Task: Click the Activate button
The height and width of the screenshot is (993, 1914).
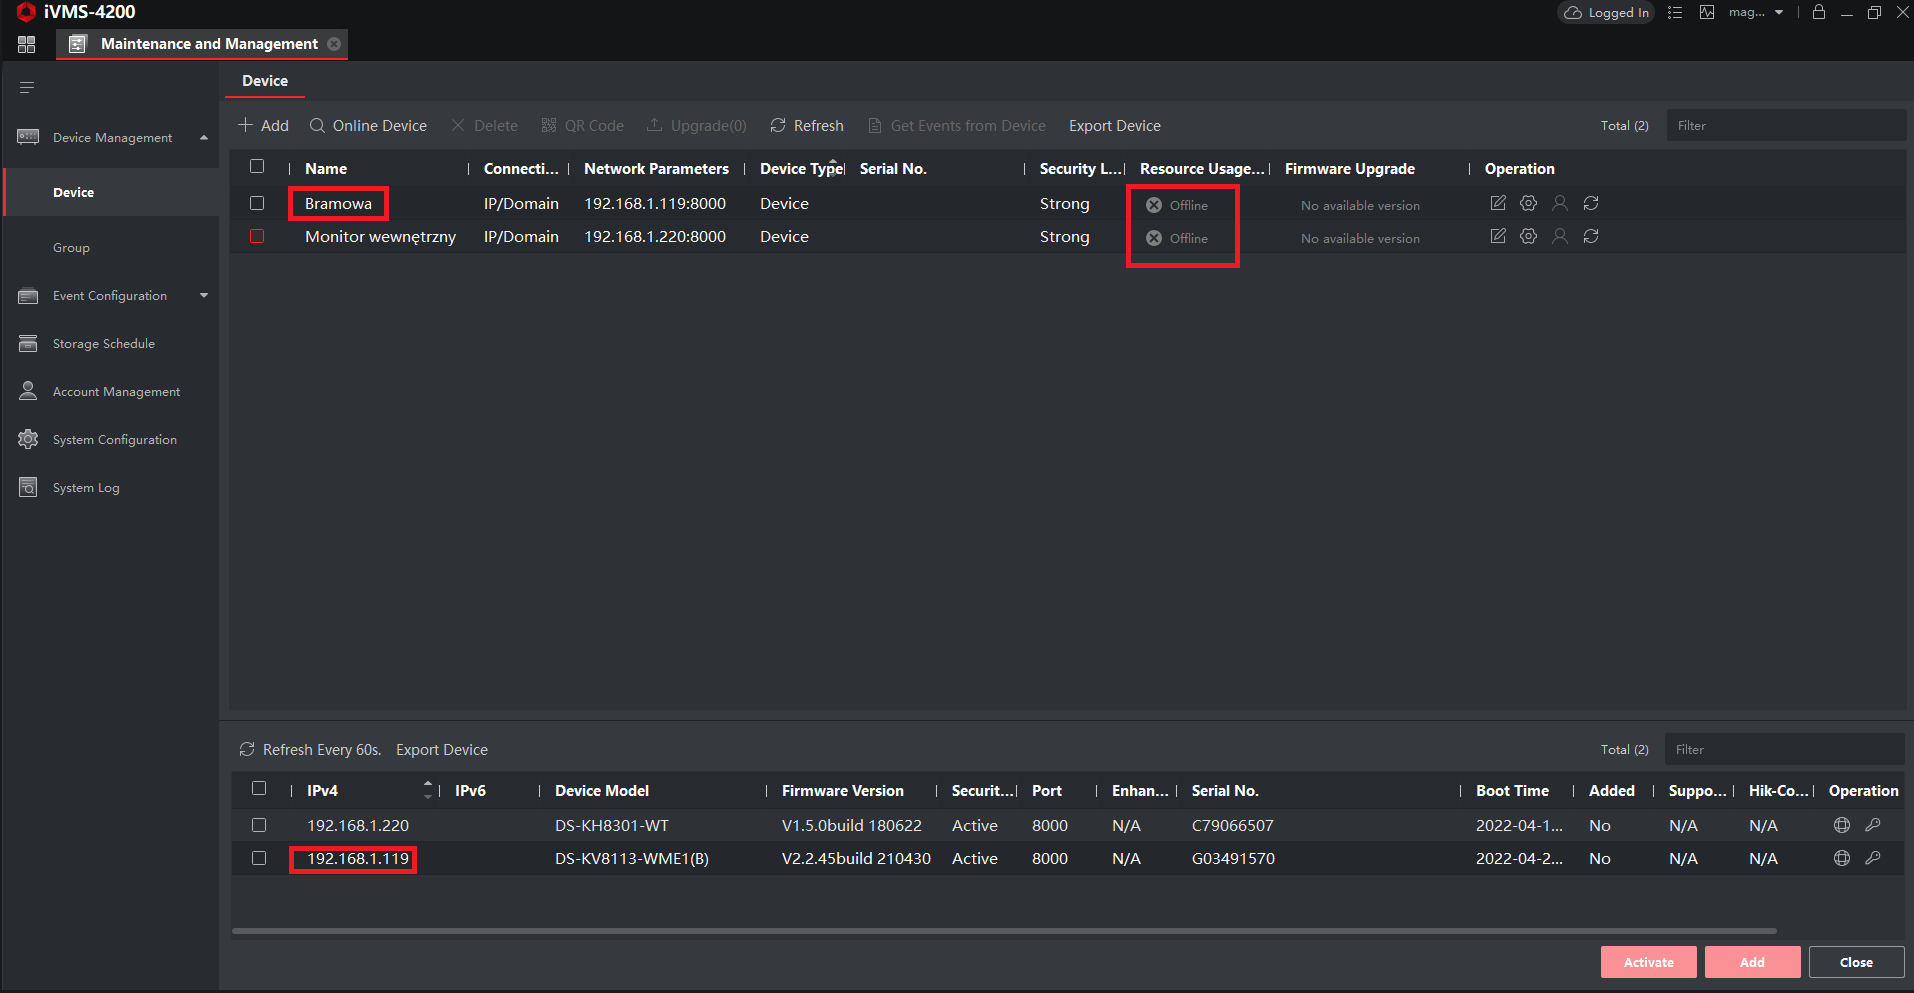Action: [x=1649, y=962]
